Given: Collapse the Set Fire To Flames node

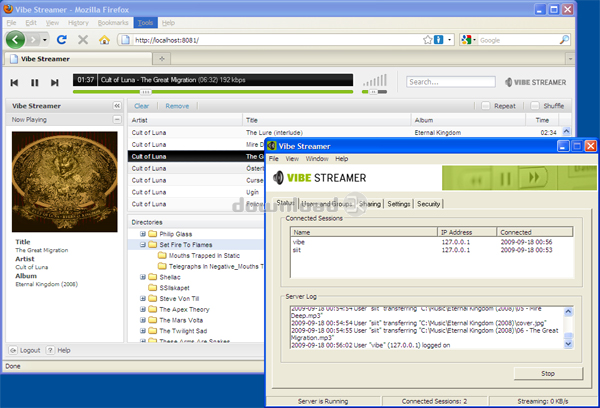Looking at the screenshot, I should [x=143, y=245].
